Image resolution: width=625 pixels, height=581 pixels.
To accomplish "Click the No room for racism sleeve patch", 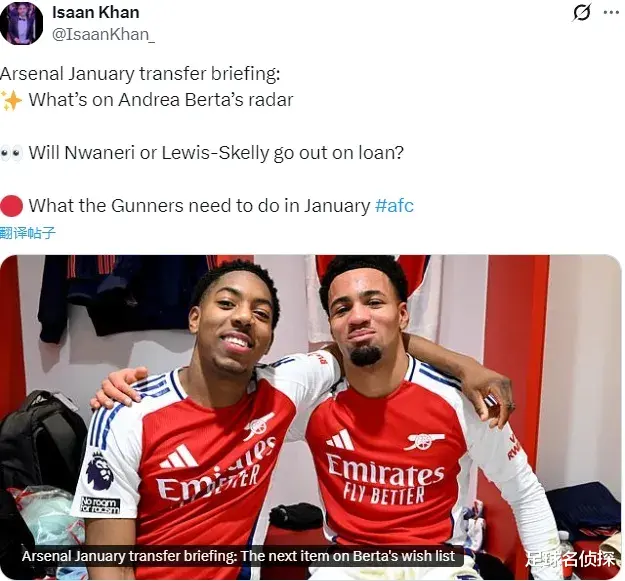I will pyautogui.click(x=100, y=505).
